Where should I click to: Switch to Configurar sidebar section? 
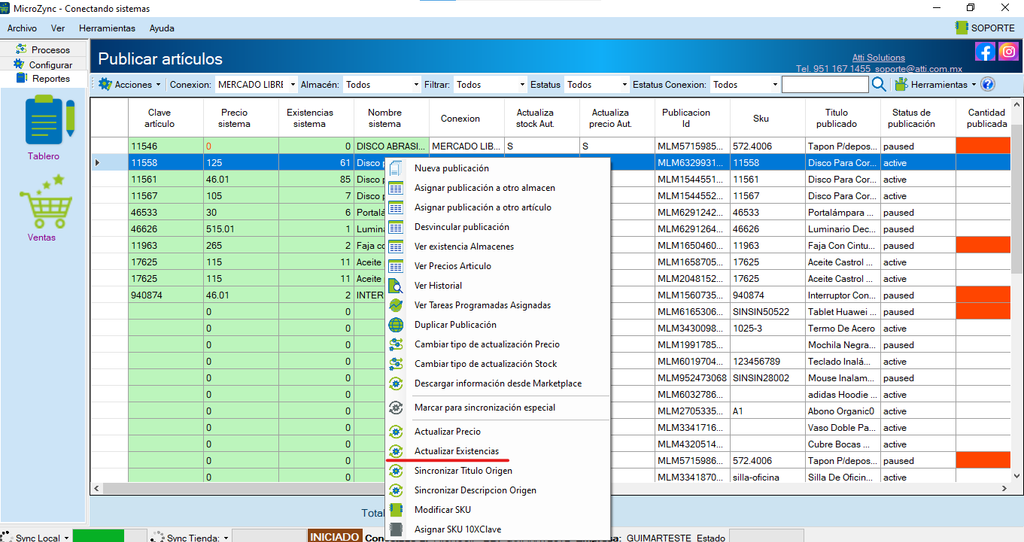(x=43, y=65)
